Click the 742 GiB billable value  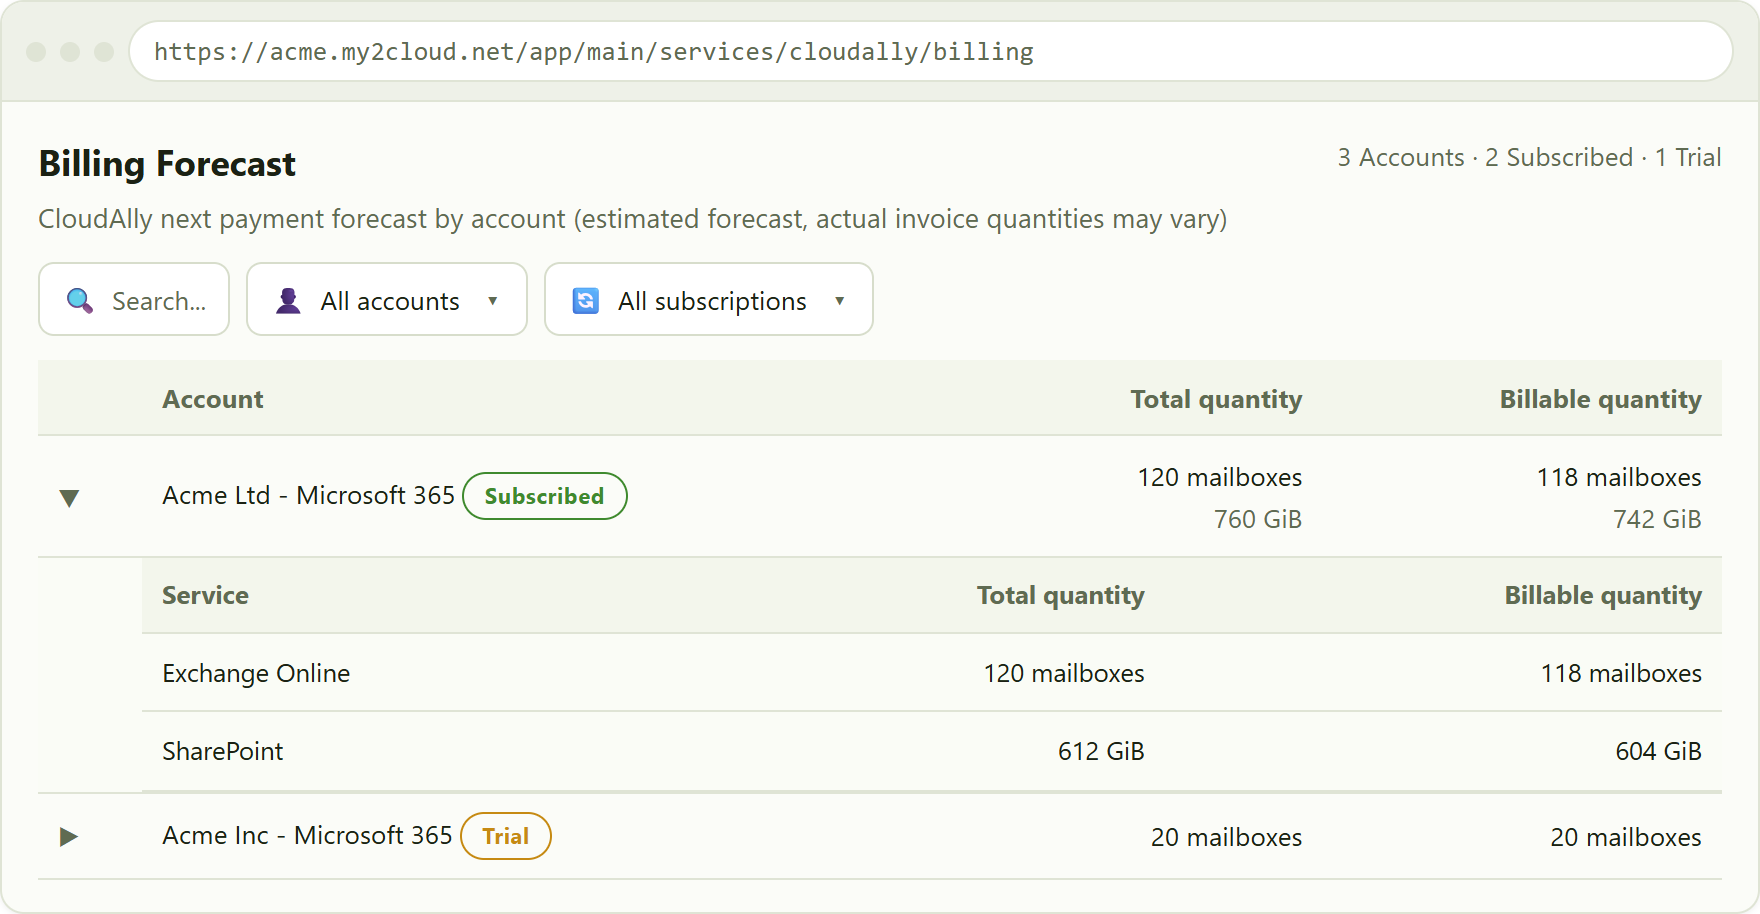[1657, 520]
